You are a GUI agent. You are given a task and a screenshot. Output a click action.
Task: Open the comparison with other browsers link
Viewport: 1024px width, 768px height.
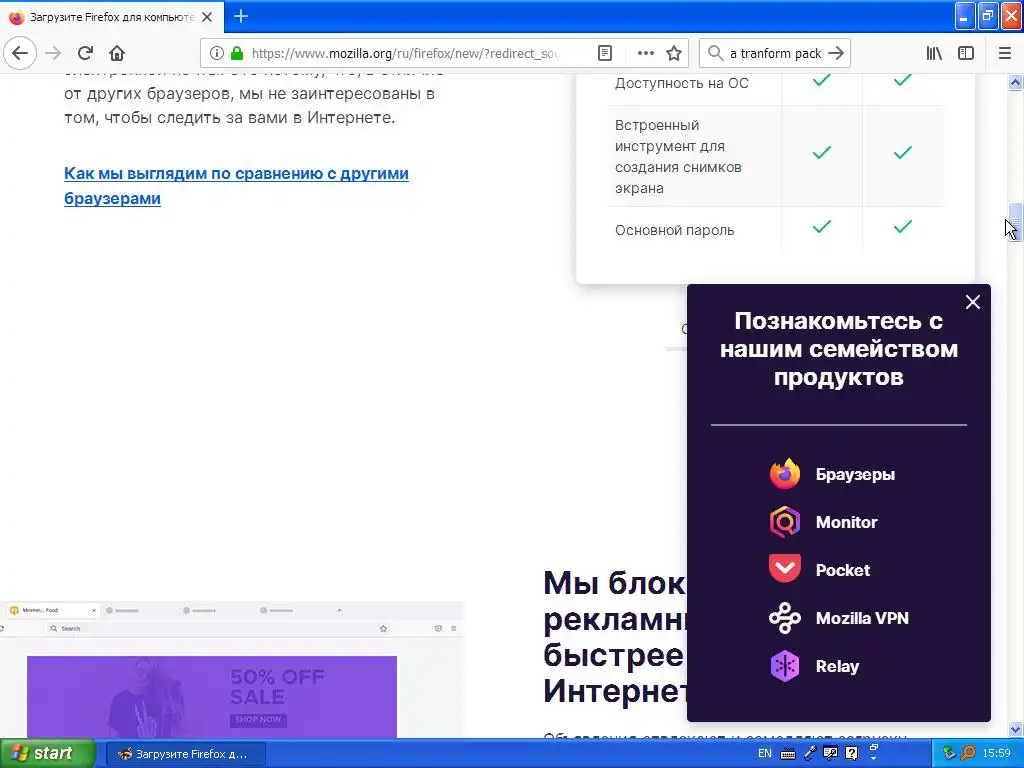236,185
